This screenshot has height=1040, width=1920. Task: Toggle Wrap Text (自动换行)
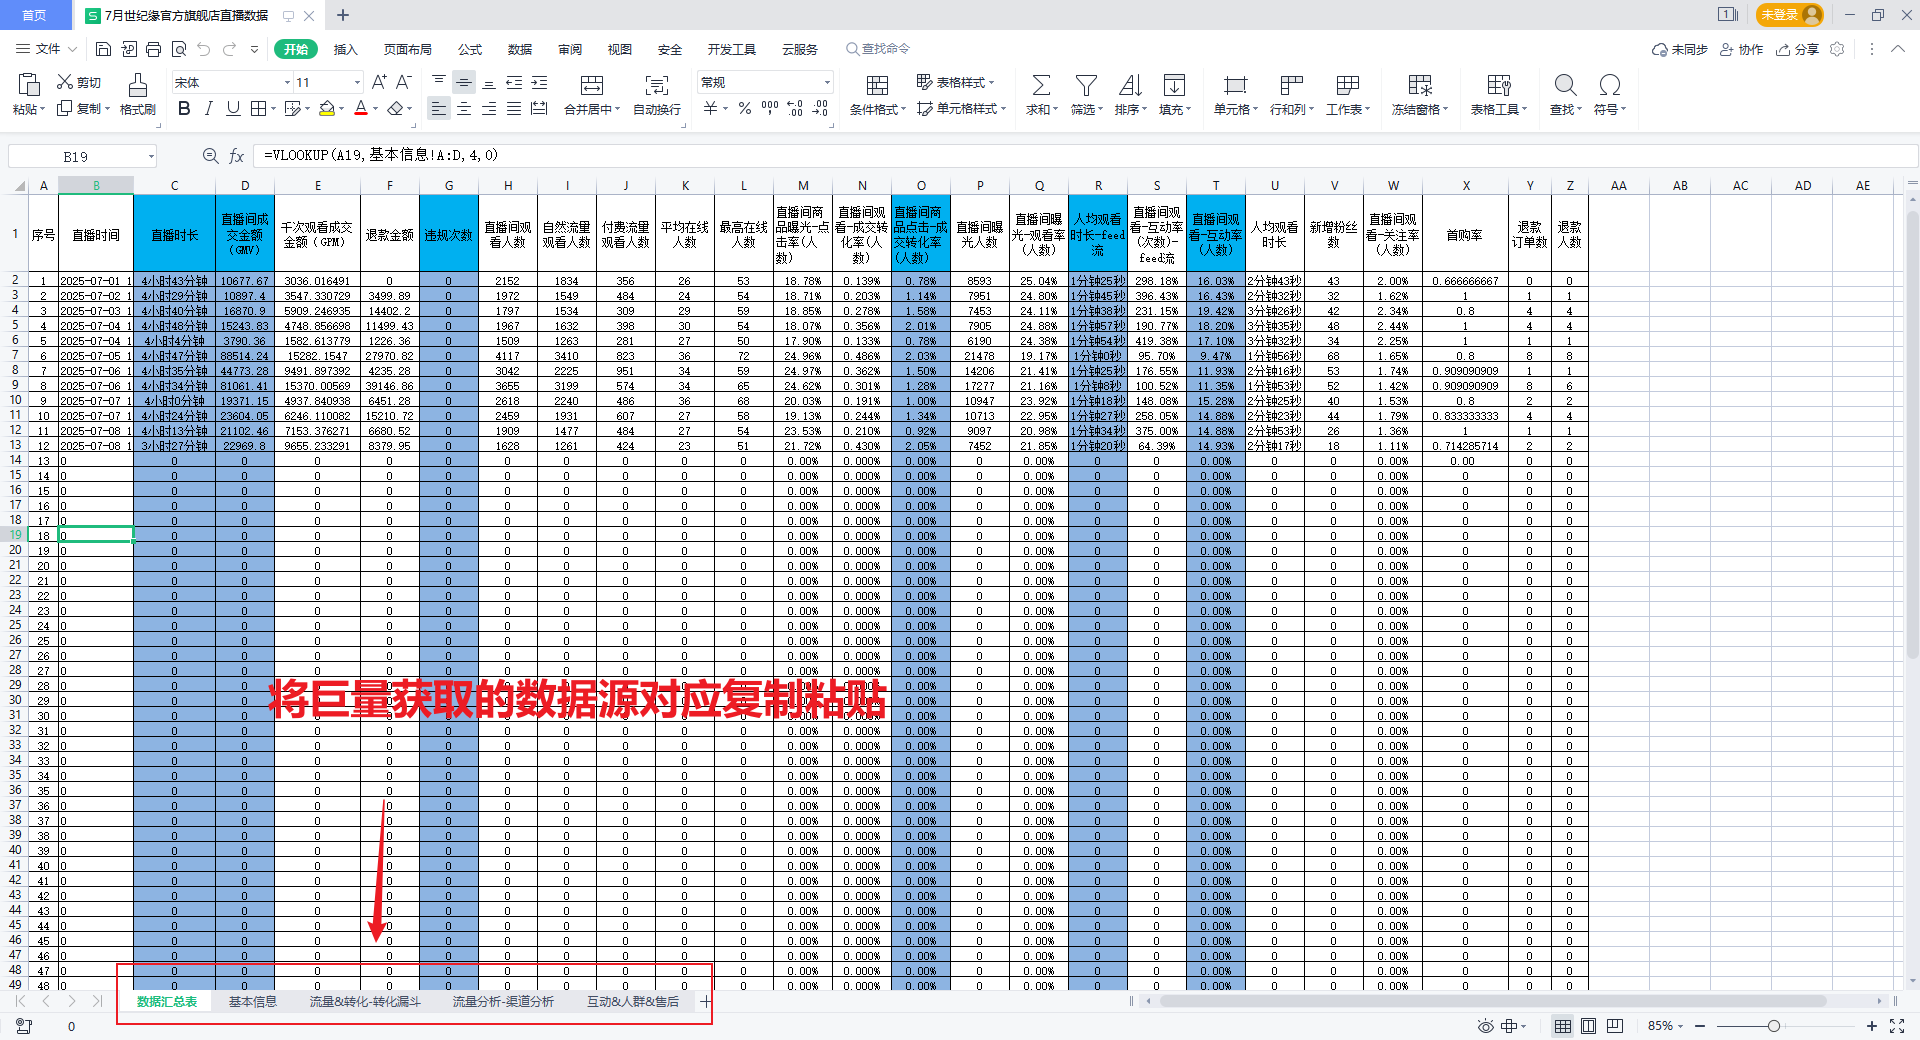click(656, 86)
